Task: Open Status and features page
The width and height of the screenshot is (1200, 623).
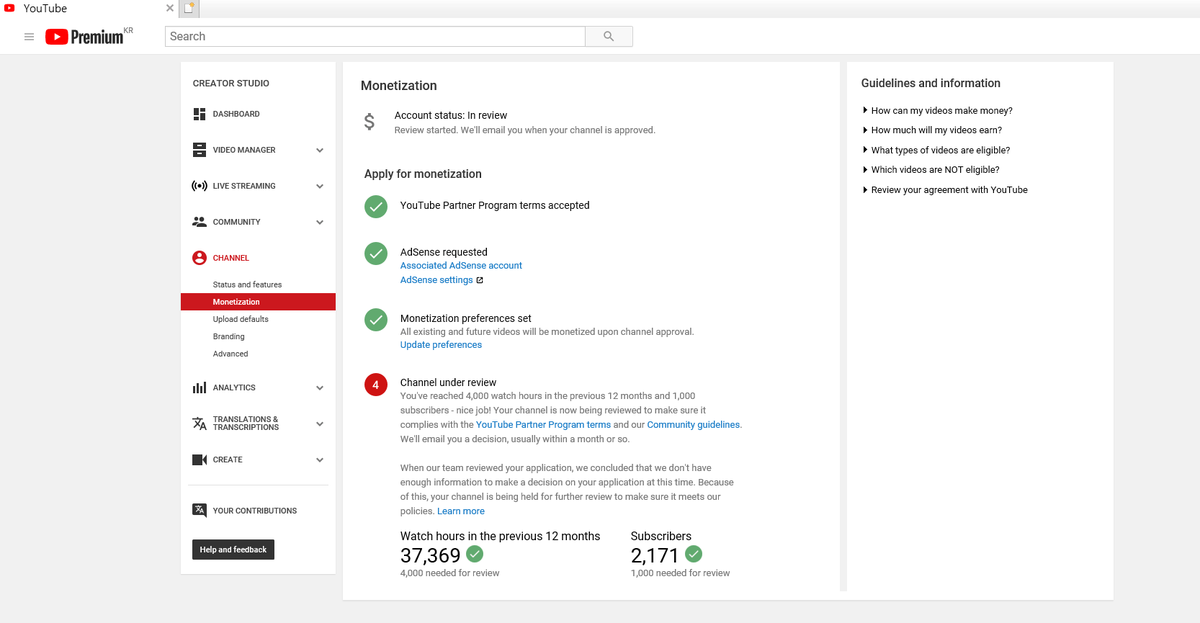Action: [x=247, y=285]
